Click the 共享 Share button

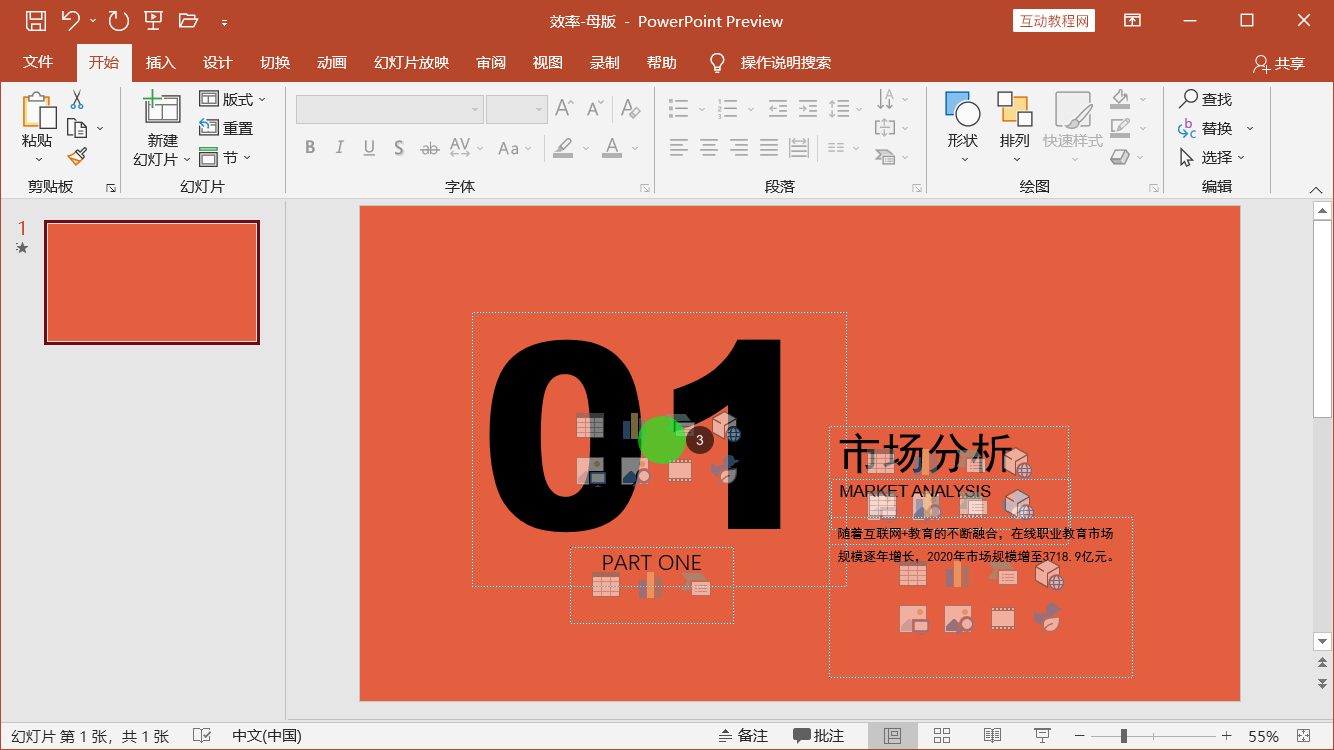(1279, 63)
